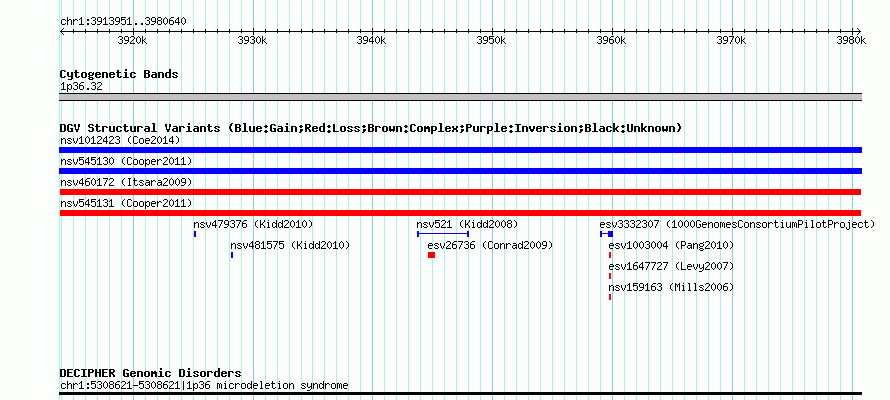
Task: Click the chr1:3913951..3980640 coordinates label
Action: click(x=123, y=22)
